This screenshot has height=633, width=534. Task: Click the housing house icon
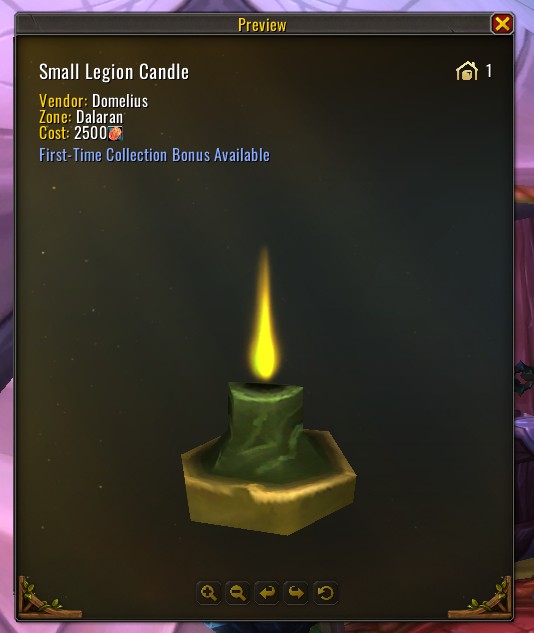pos(467,71)
